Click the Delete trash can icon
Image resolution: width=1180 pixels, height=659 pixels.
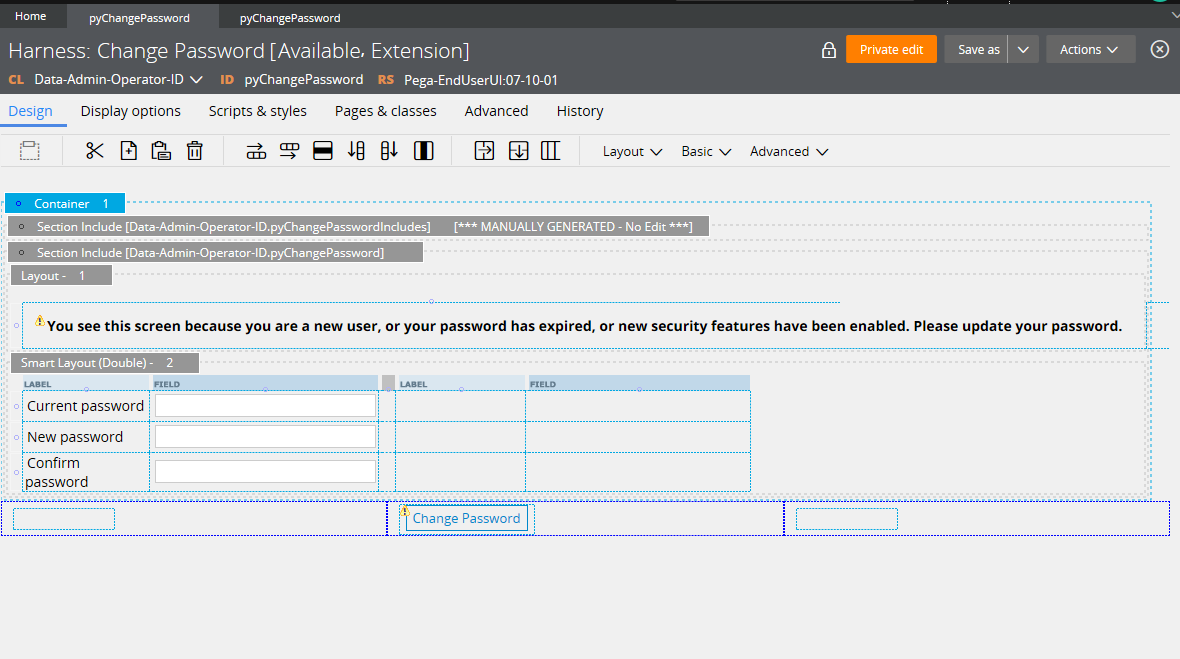(x=195, y=151)
